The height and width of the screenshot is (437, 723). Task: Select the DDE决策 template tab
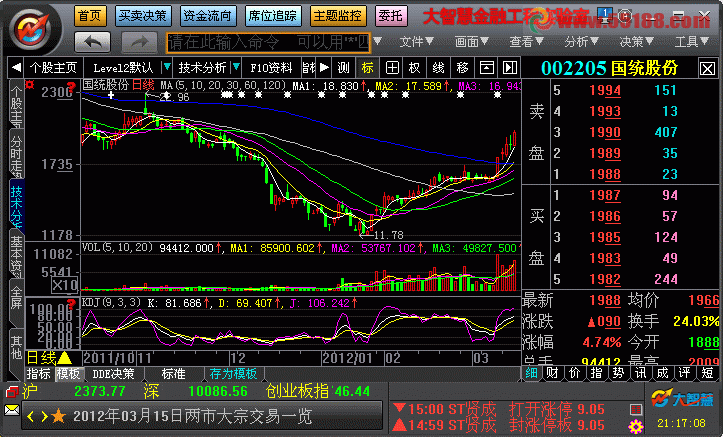coord(113,374)
